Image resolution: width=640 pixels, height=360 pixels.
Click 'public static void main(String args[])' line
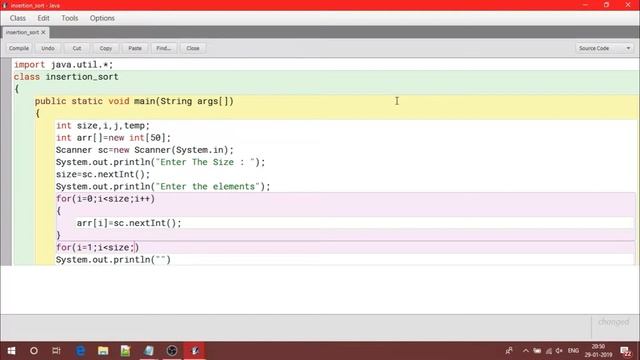point(134,101)
